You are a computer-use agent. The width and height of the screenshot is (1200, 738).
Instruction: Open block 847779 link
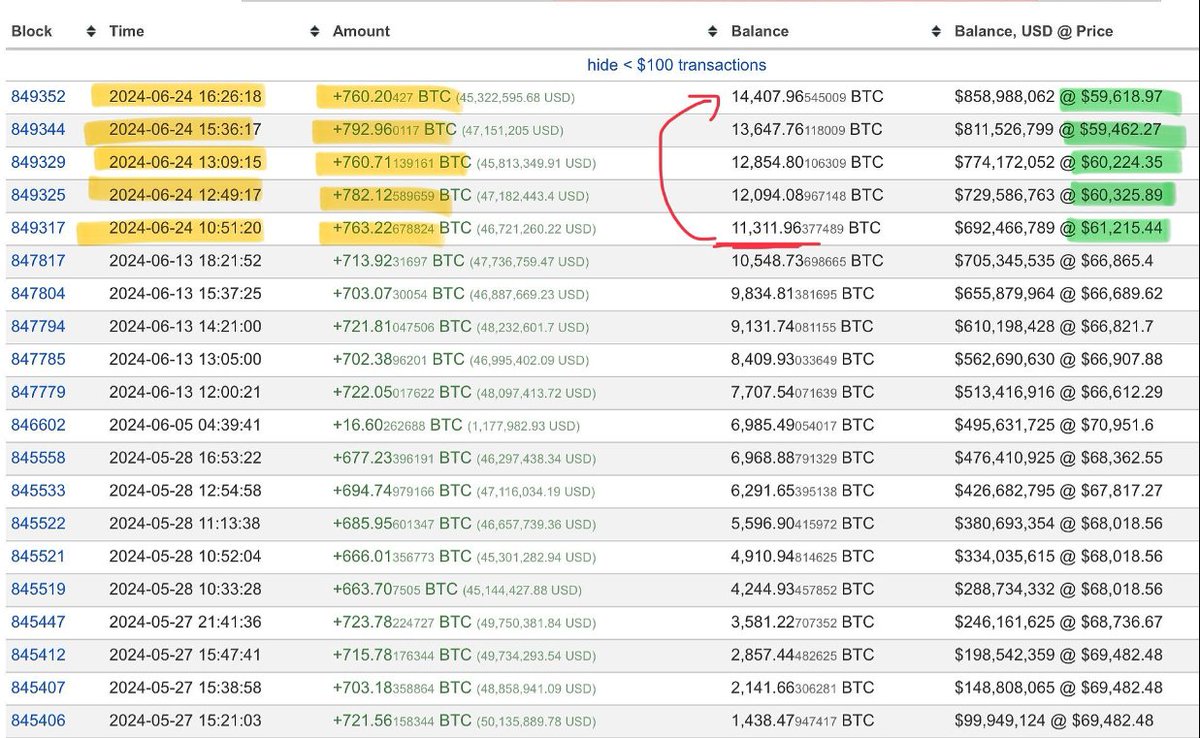pyautogui.click(x=38, y=392)
